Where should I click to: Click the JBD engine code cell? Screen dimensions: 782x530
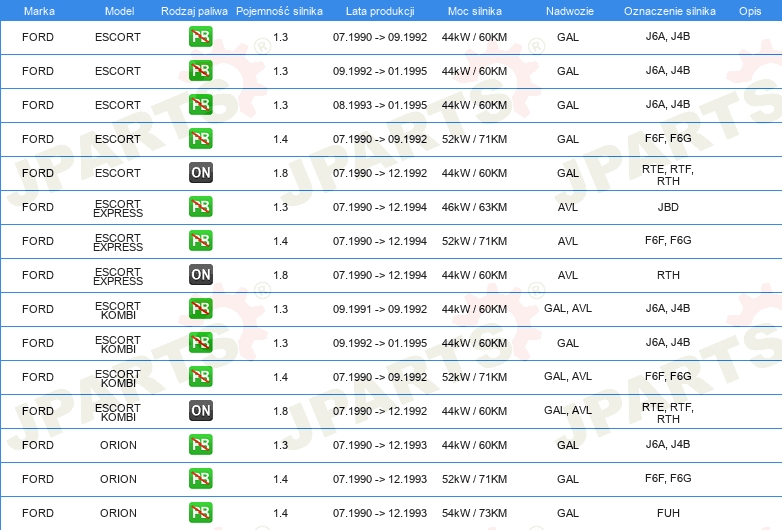pyautogui.click(x=668, y=207)
